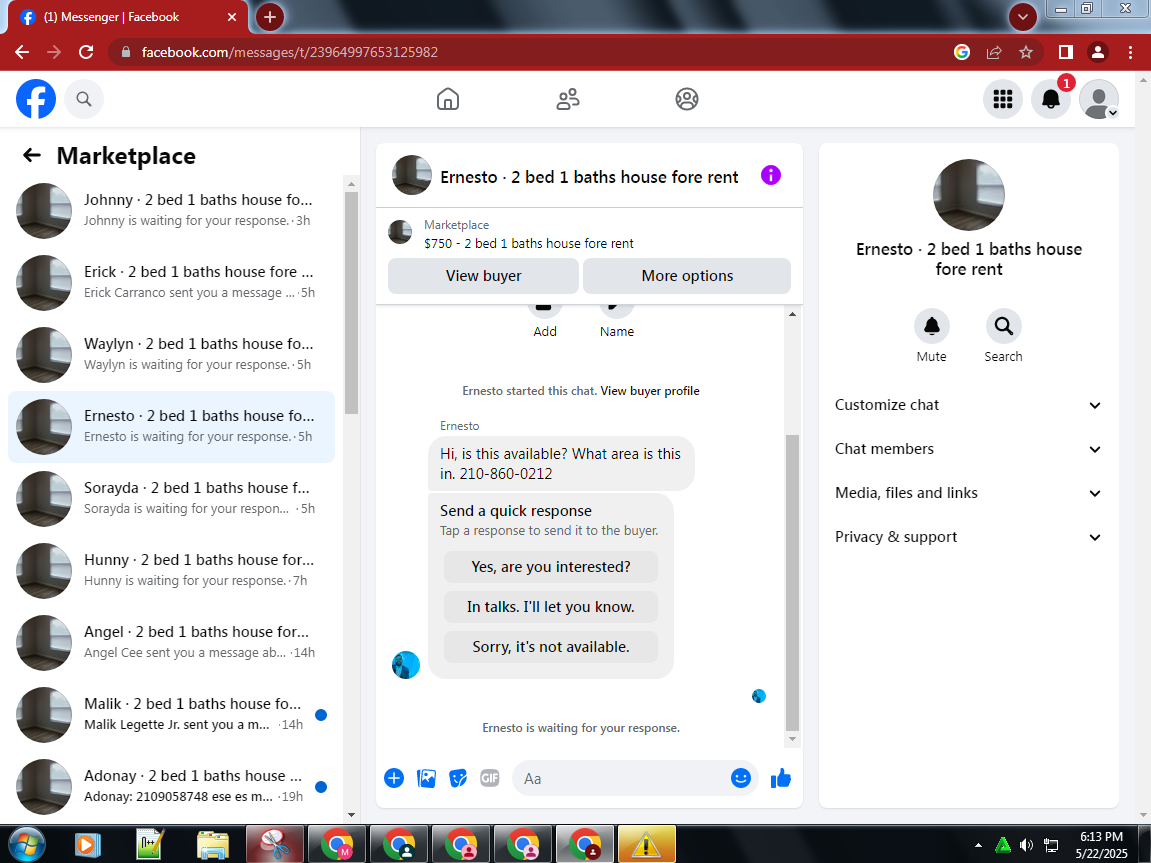Open Johnny's conversation in the list
1151x863 pixels.
(171, 211)
